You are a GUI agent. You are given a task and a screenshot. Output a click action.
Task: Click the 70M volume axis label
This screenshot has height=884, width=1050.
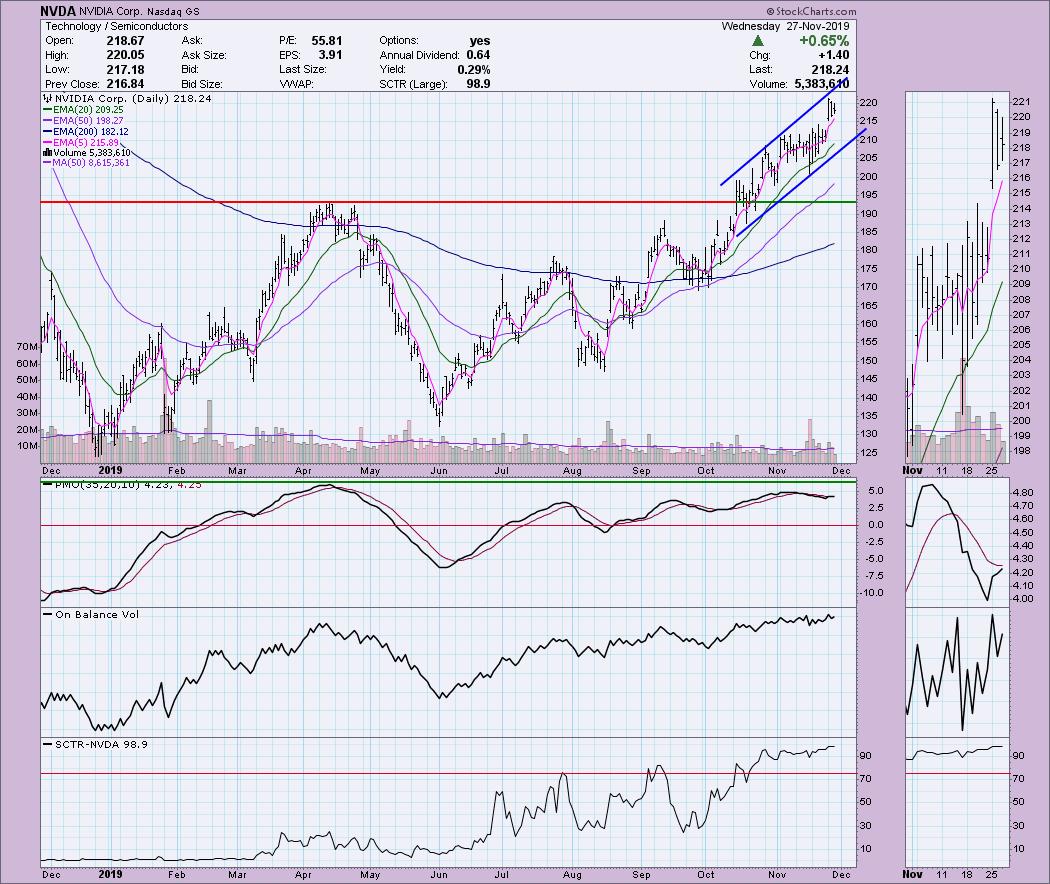pos(27,347)
